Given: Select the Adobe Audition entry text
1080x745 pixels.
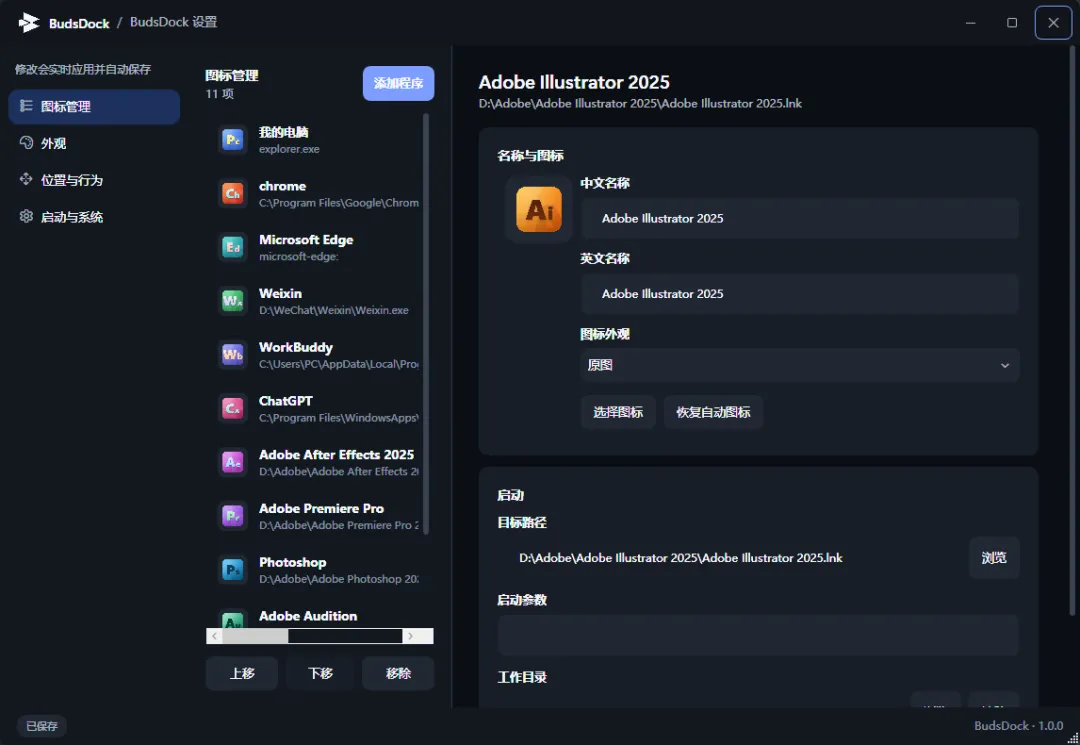Looking at the screenshot, I should [x=308, y=616].
